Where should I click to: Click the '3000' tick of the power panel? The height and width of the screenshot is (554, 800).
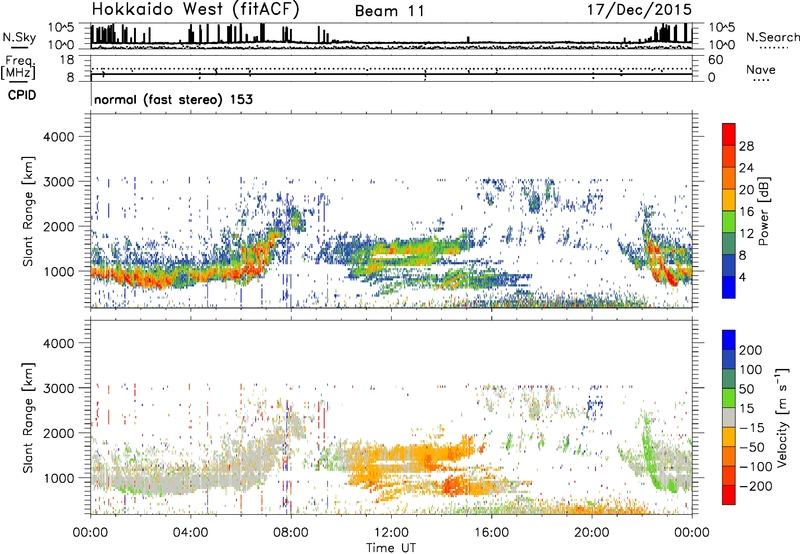point(59,182)
